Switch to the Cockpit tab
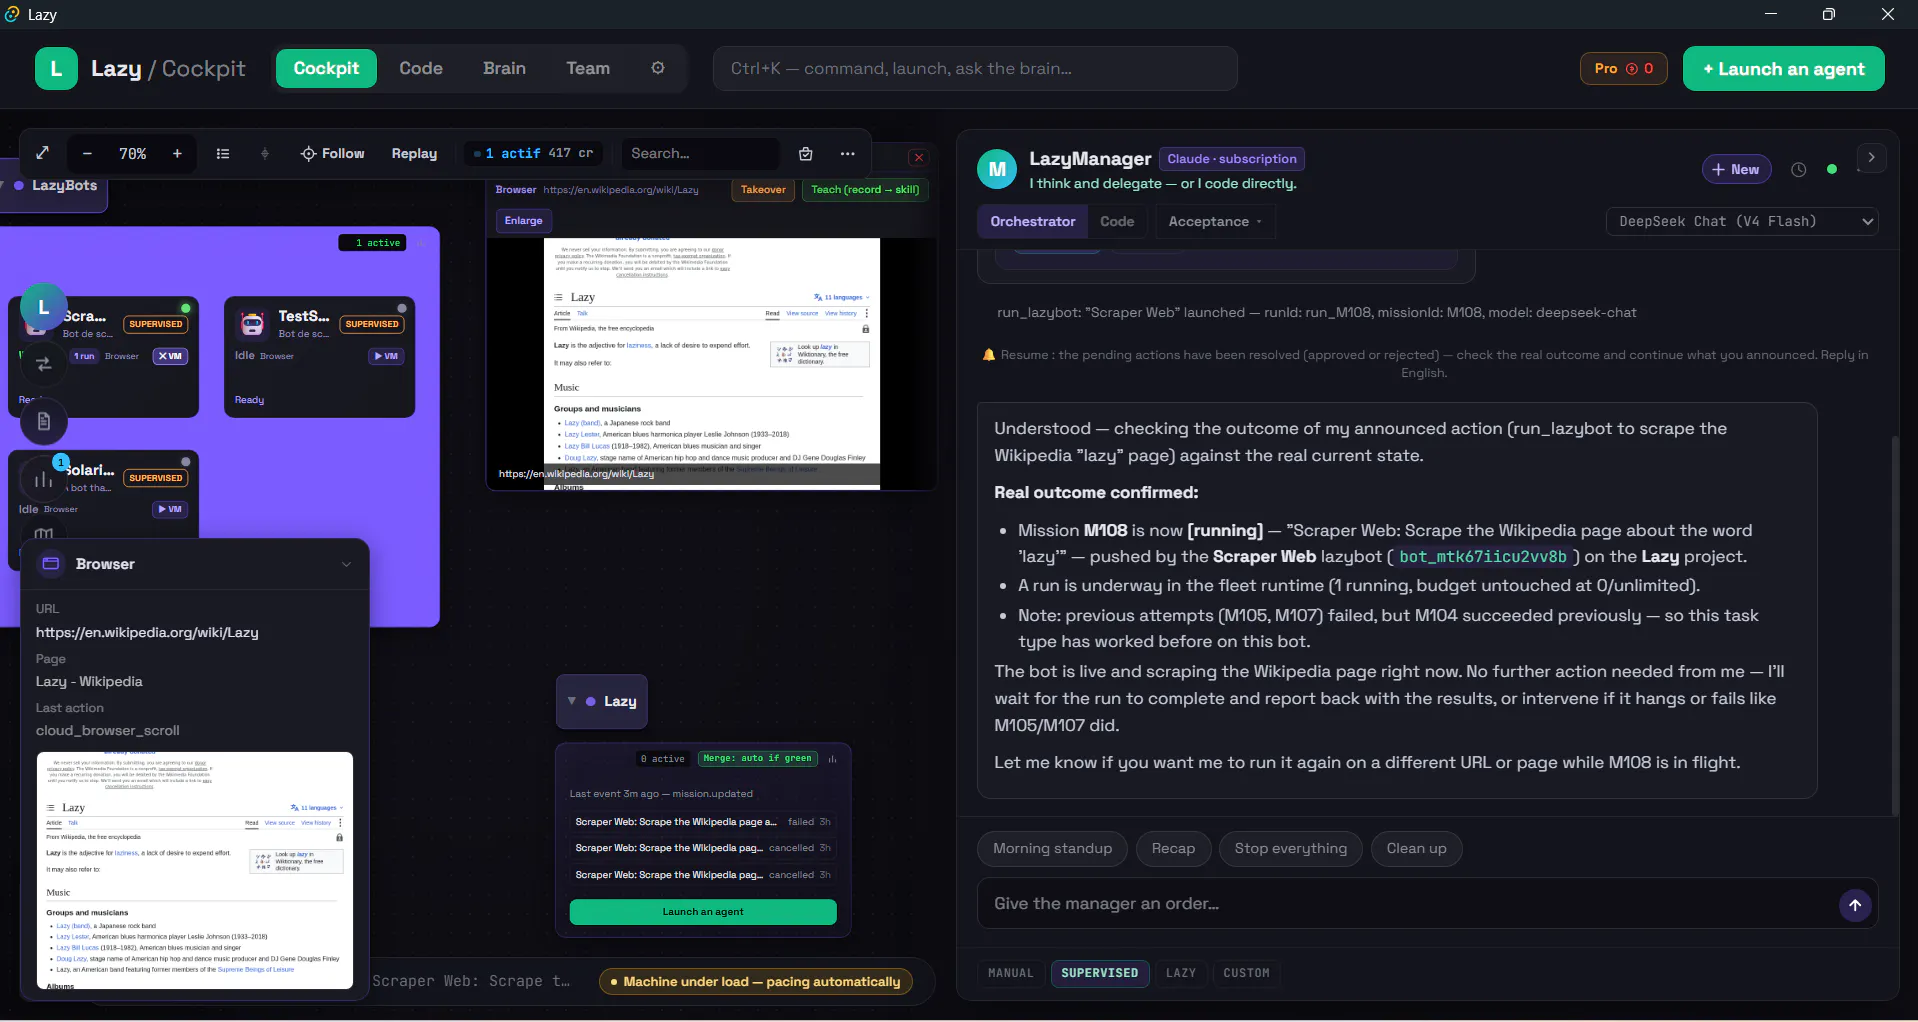The width and height of the screenshot is (1918, 1022). [x=326, y=68]
